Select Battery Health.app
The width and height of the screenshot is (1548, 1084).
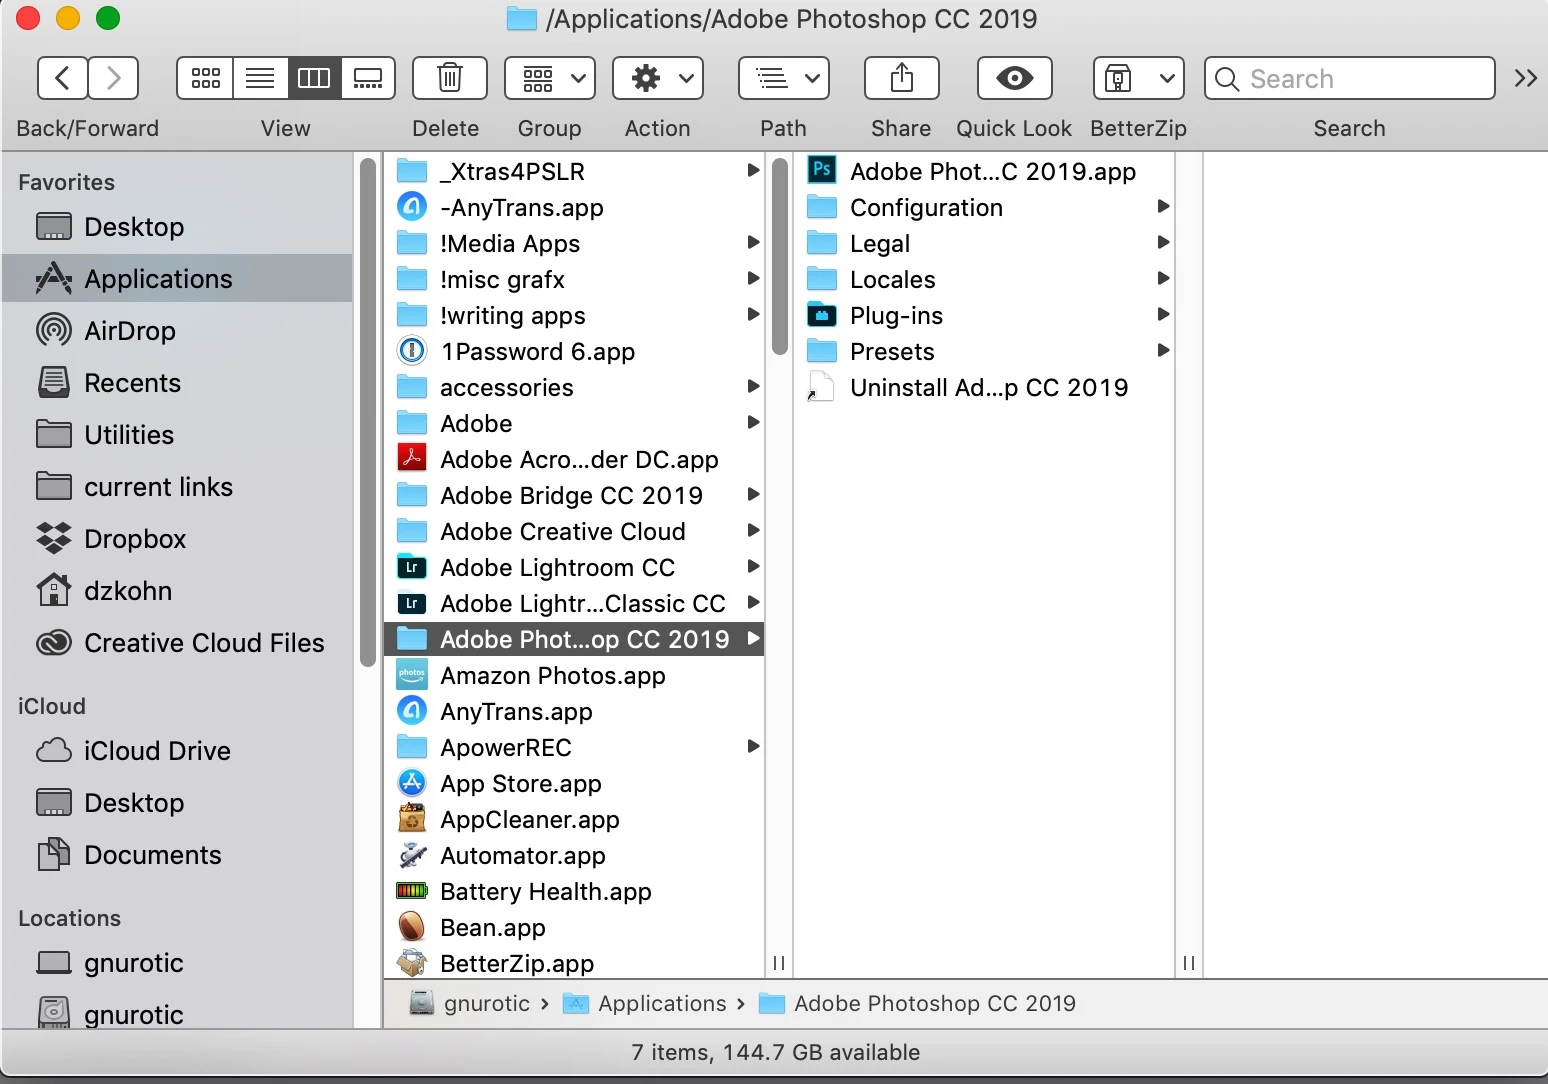pyautogui.click(x=574, y=892)
